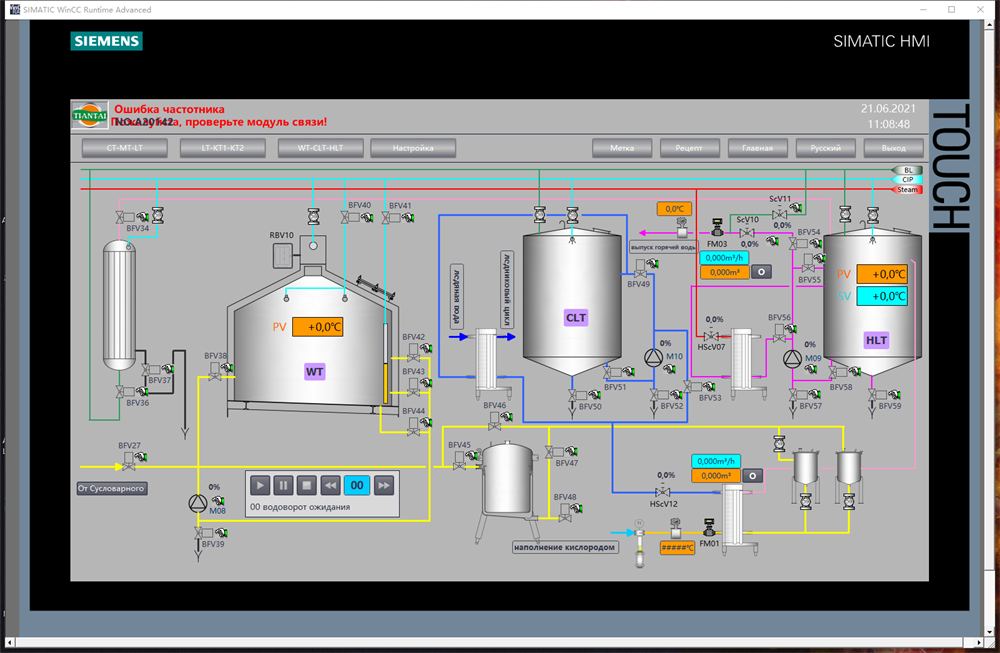Open the Настройка settings page
1000x653 pixels.
pos(413,148)
